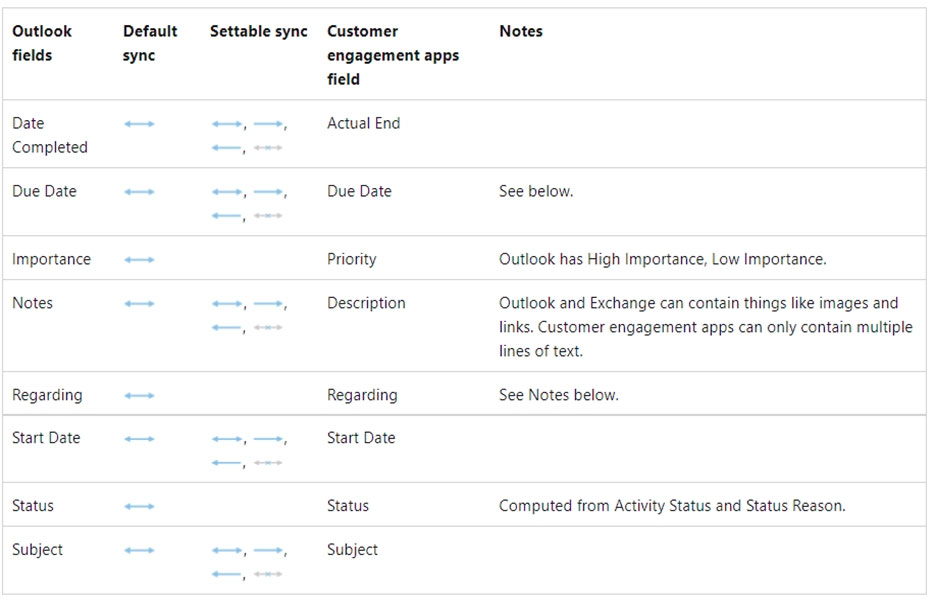The height and width of the screenshot is (602, 935).
Task: Click the default sync arrow for Regarding
Action: point(139,396)
